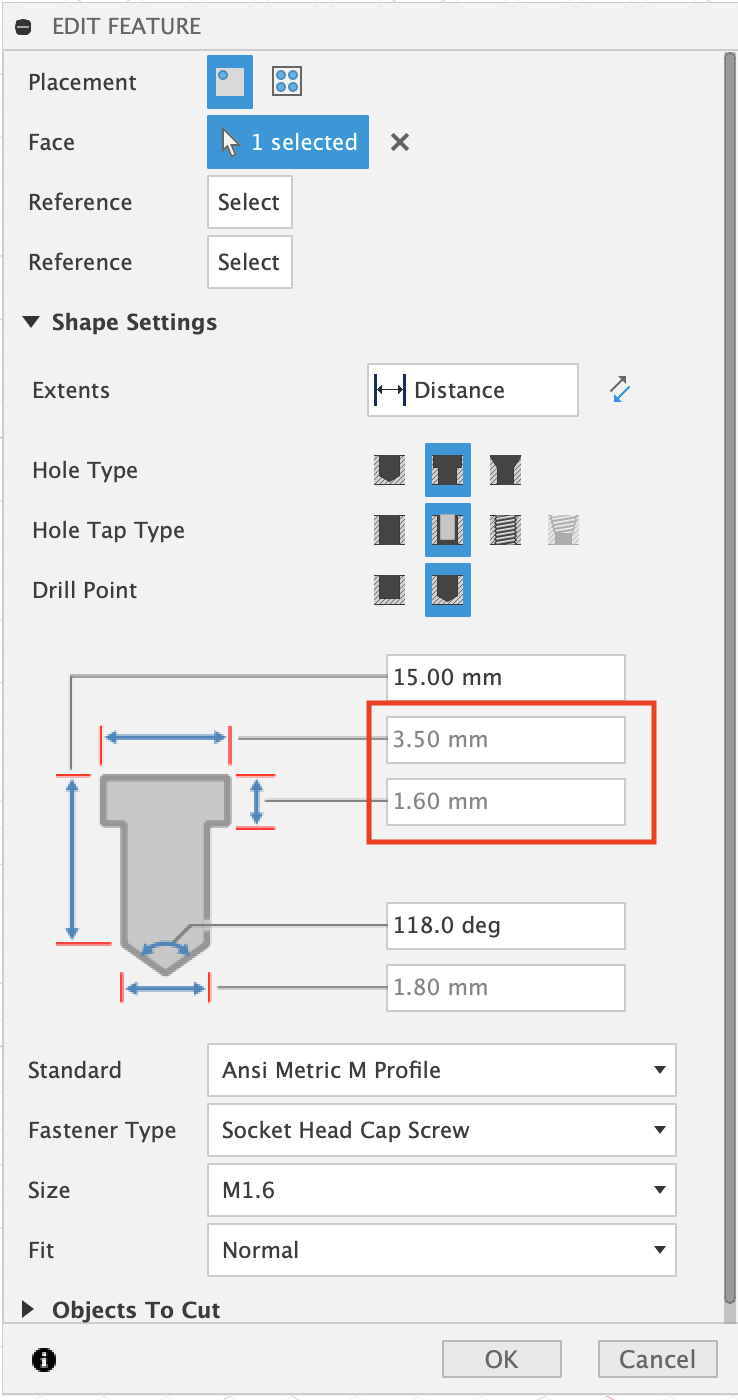Open the Standard dropdown showing Ansi Metric
This screenshot has width=738, height=1400.
coord(441,1070)
